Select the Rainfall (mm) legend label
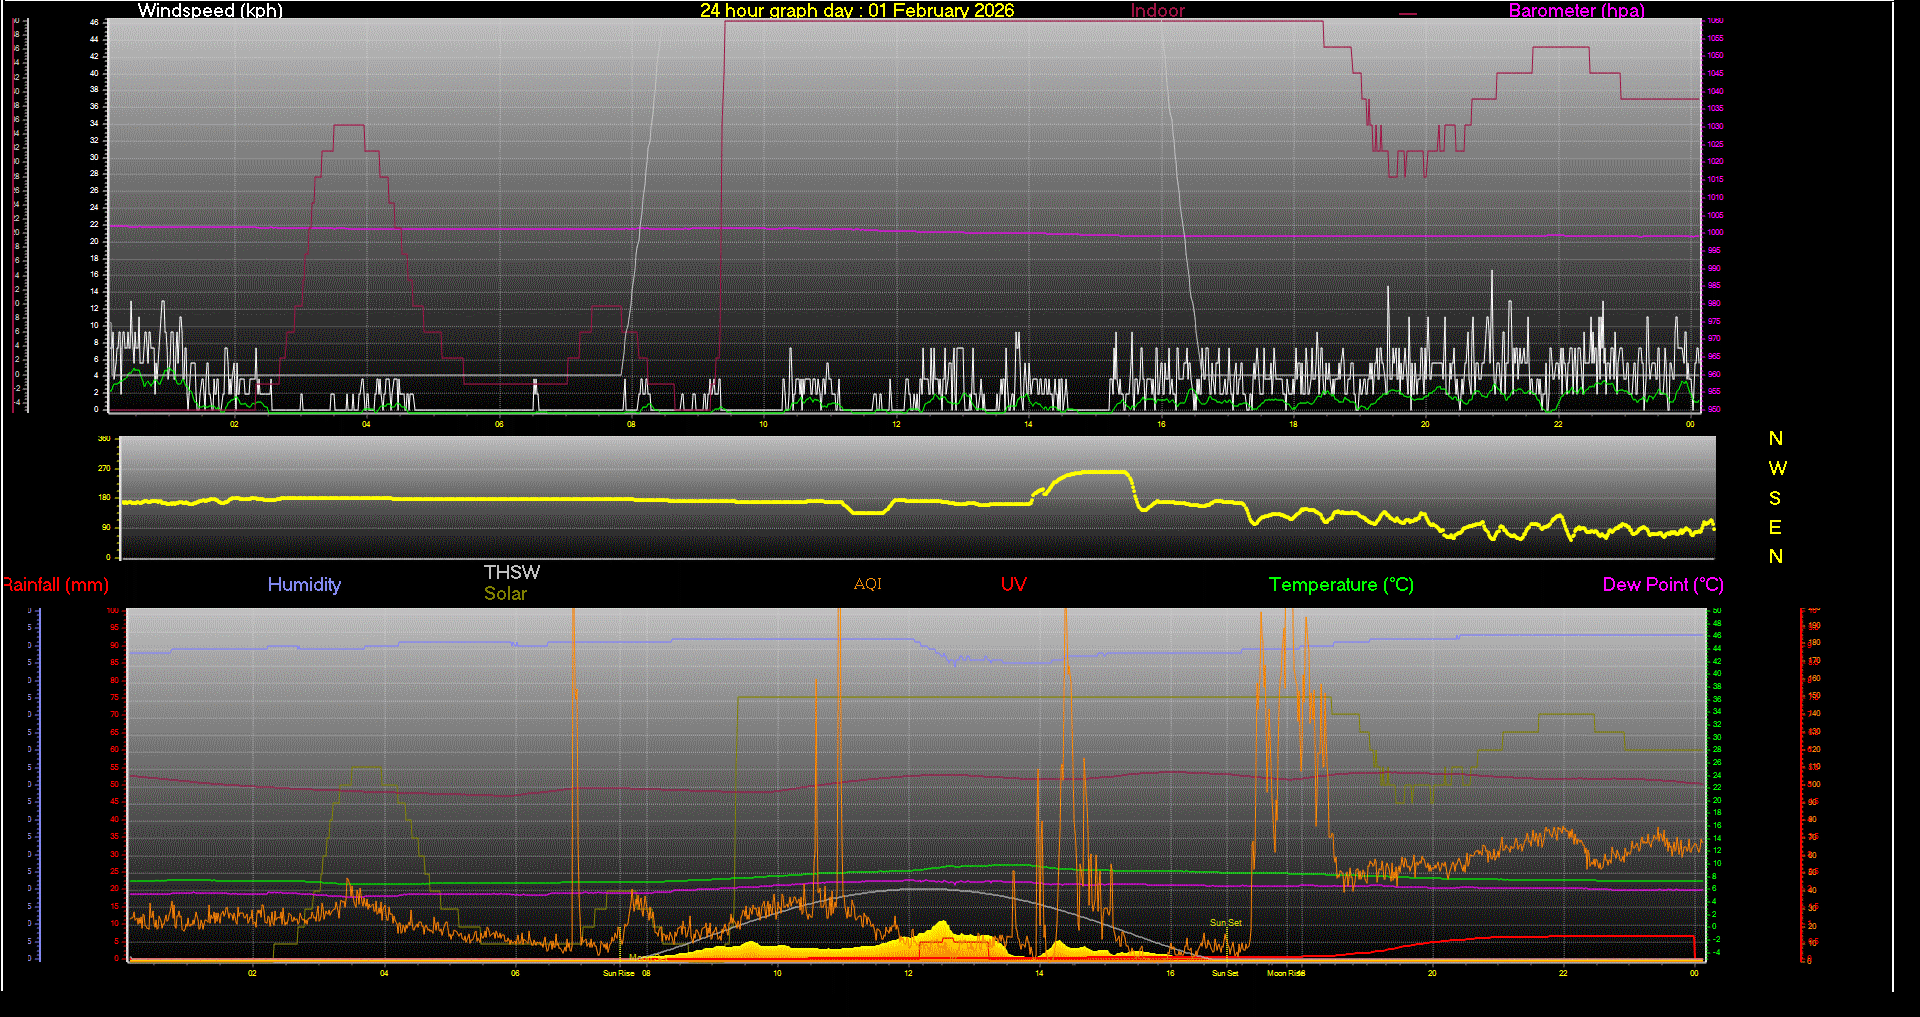 (x=57, y=585)
